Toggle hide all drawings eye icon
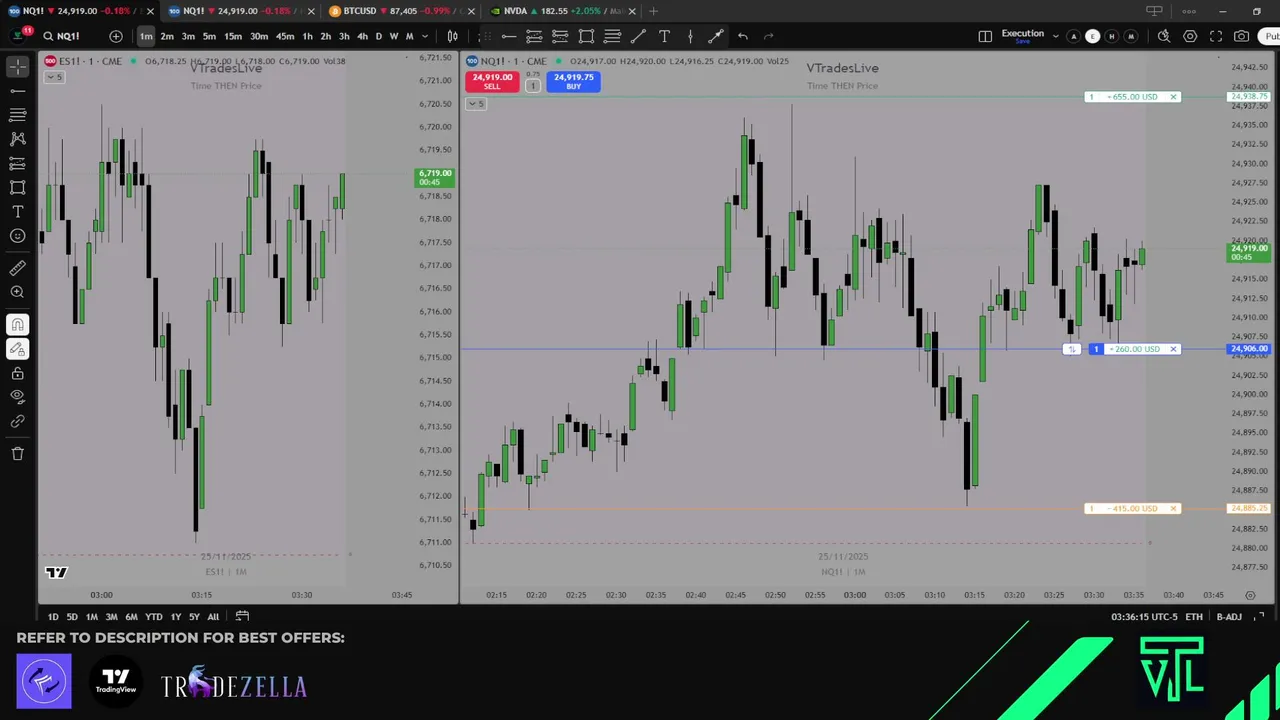This screenshot has width=1280, height=720. point(18,397)
